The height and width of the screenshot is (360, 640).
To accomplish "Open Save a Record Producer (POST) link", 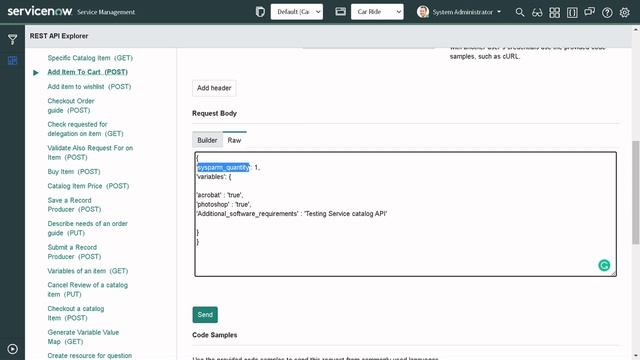I will click(74, 205).
